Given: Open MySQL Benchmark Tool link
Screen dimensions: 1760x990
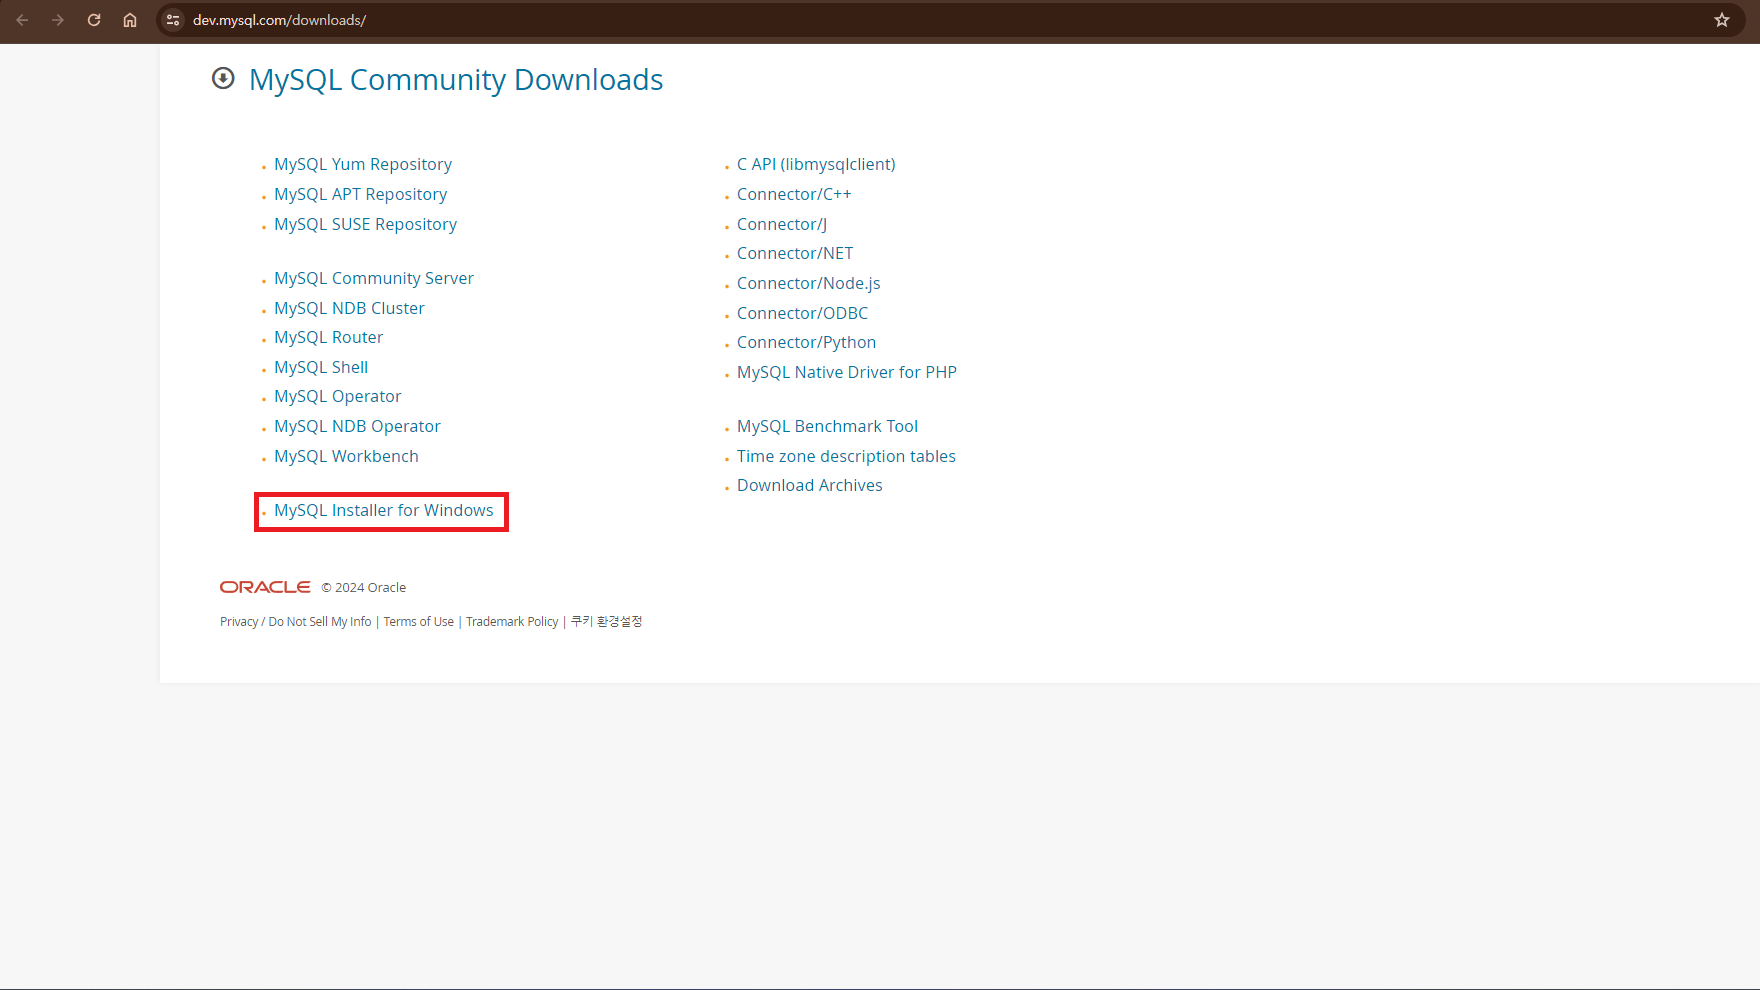Looking at the screenshot, I should [x=827, y=426].
